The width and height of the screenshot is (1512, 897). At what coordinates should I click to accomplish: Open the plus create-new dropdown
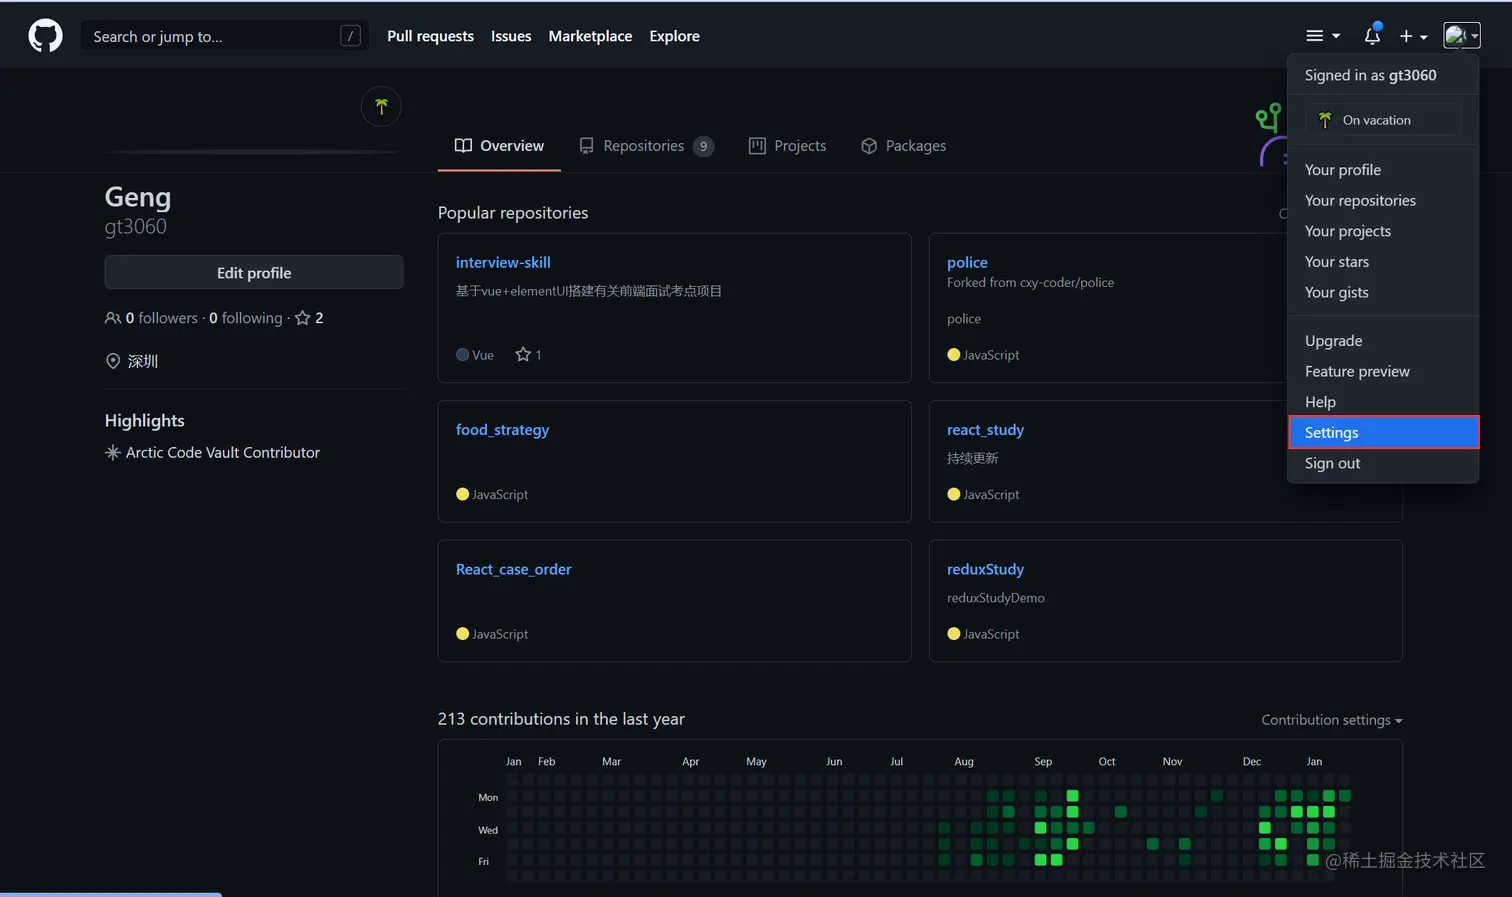pos(1413,36)
